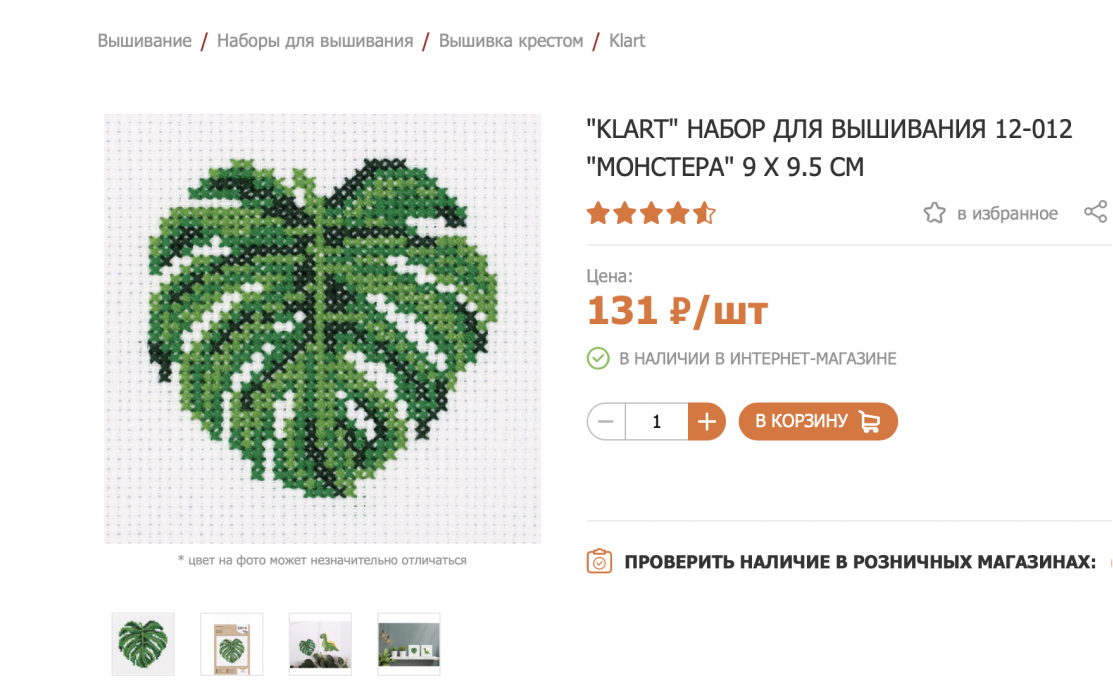Click the clipboard check icon for retail availability
The image size is (1113, 700).
pos(599,561)
